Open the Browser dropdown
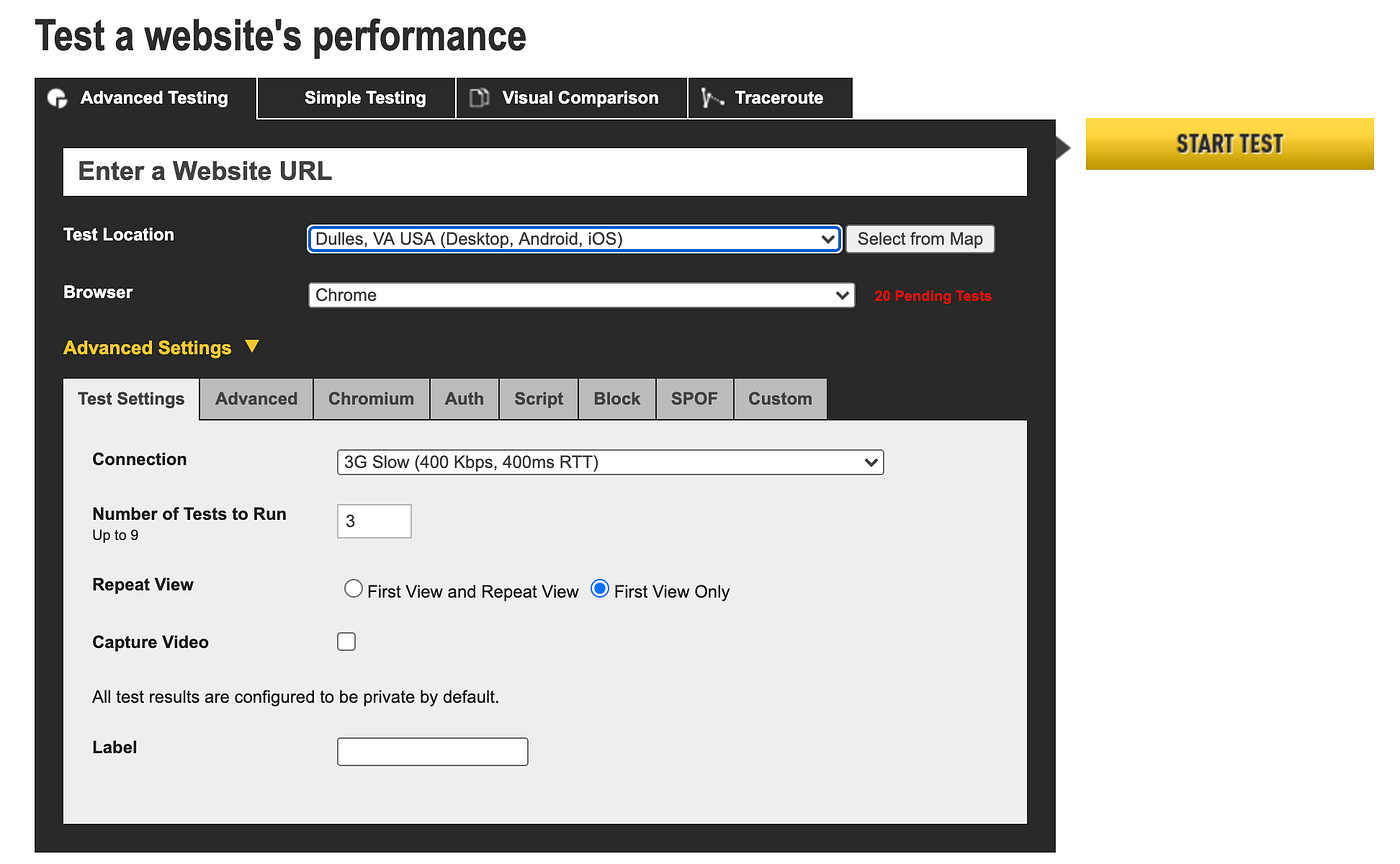This screenshot has height=864, width=1400. coord(582,295)
